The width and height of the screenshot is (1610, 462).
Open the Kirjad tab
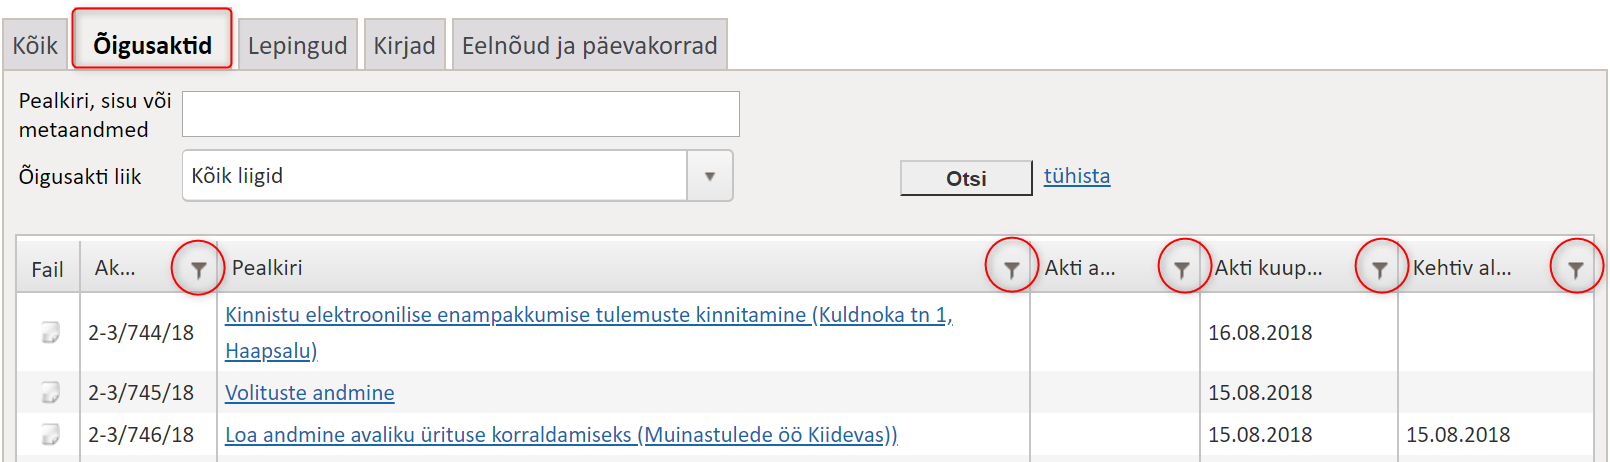404,46
